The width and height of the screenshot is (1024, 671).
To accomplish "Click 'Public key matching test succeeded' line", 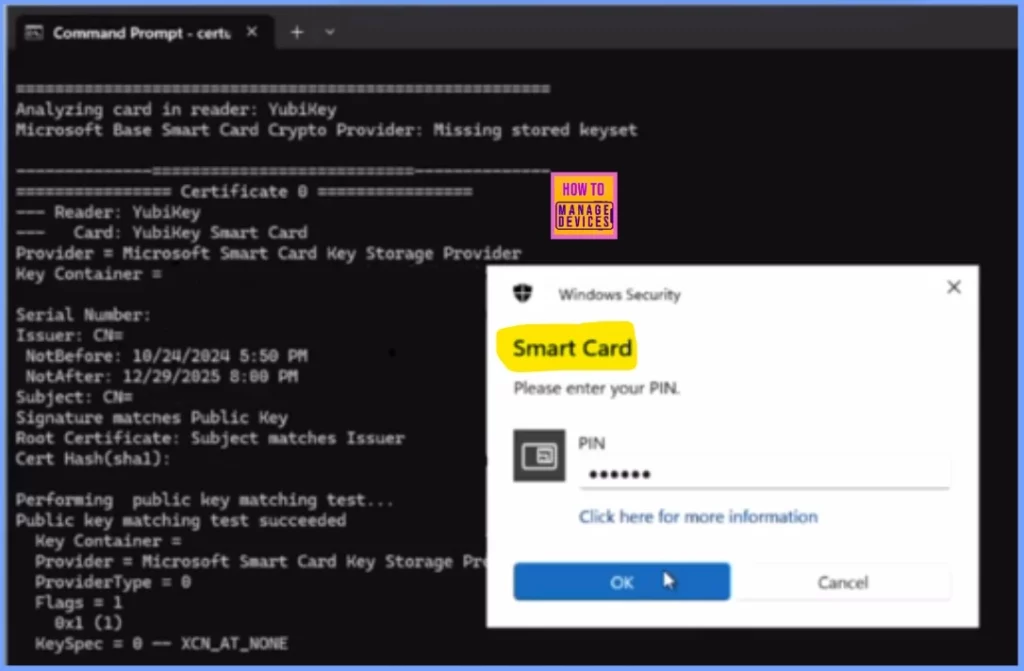I will coord(181,520).
